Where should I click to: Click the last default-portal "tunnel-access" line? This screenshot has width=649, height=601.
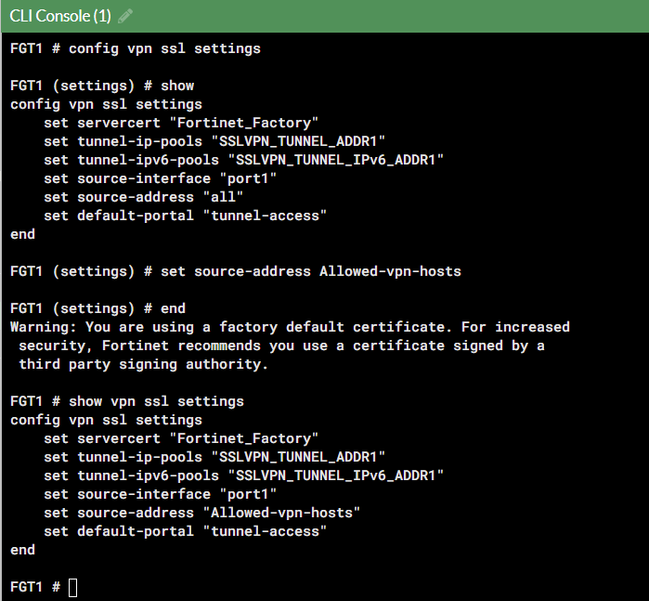pyautogui.click(x=185, y=531)
